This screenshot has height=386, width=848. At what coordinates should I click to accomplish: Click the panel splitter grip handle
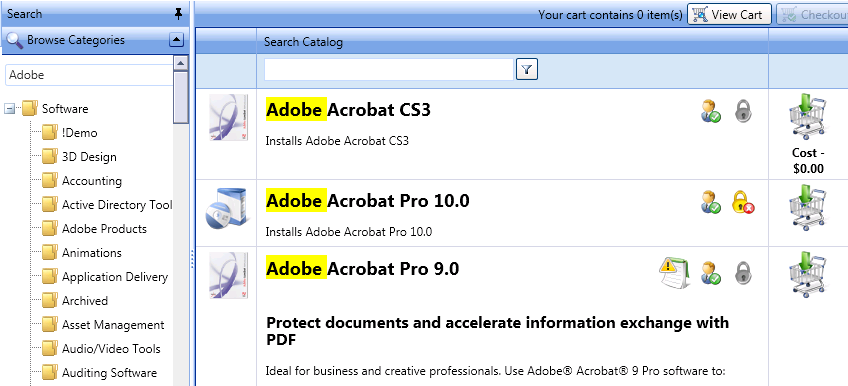(192, 258)
